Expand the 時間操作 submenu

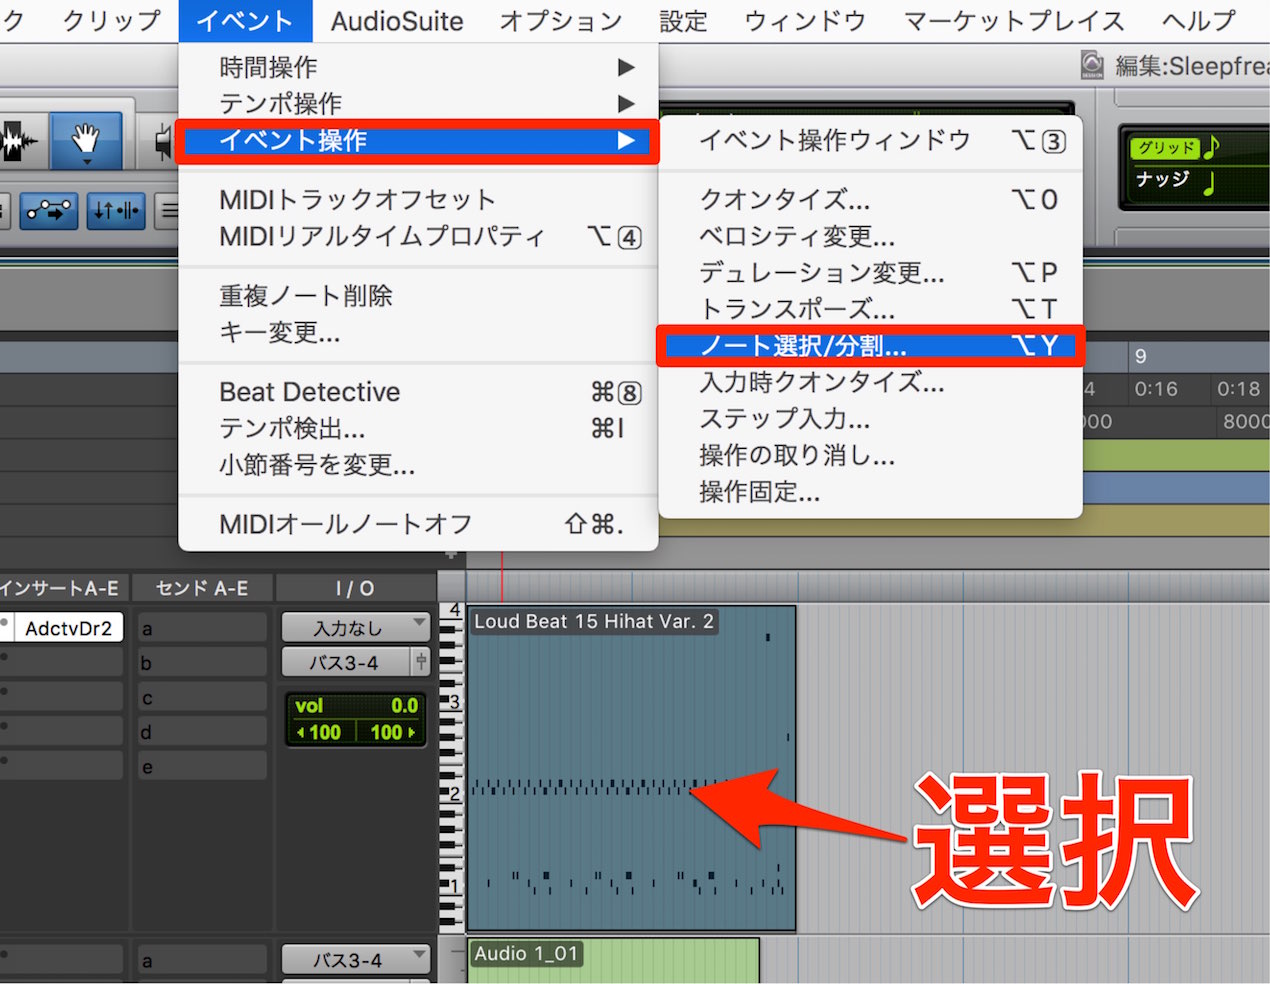click(x=418, y=67)
